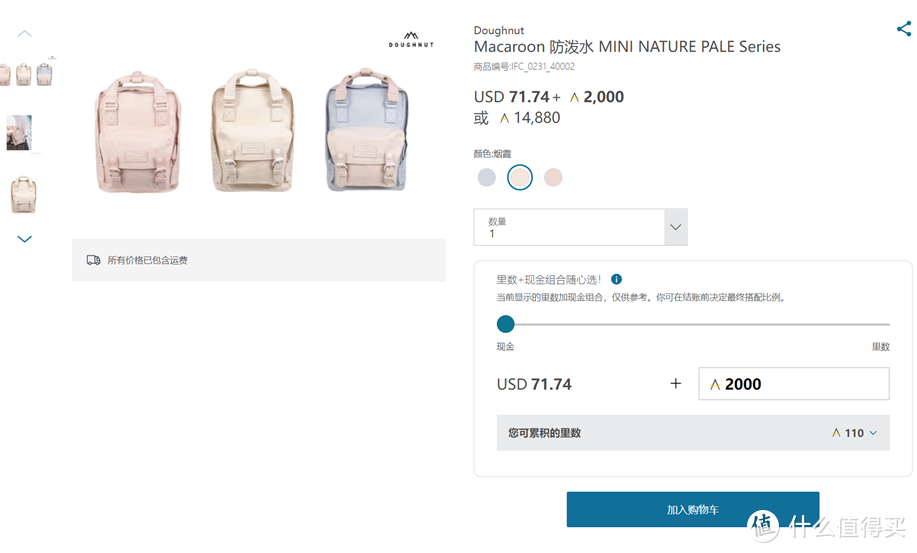The width and height of the screenshot is (917, 553).
Task: Expand the earnable miles chevron
Action: point(873,433)
